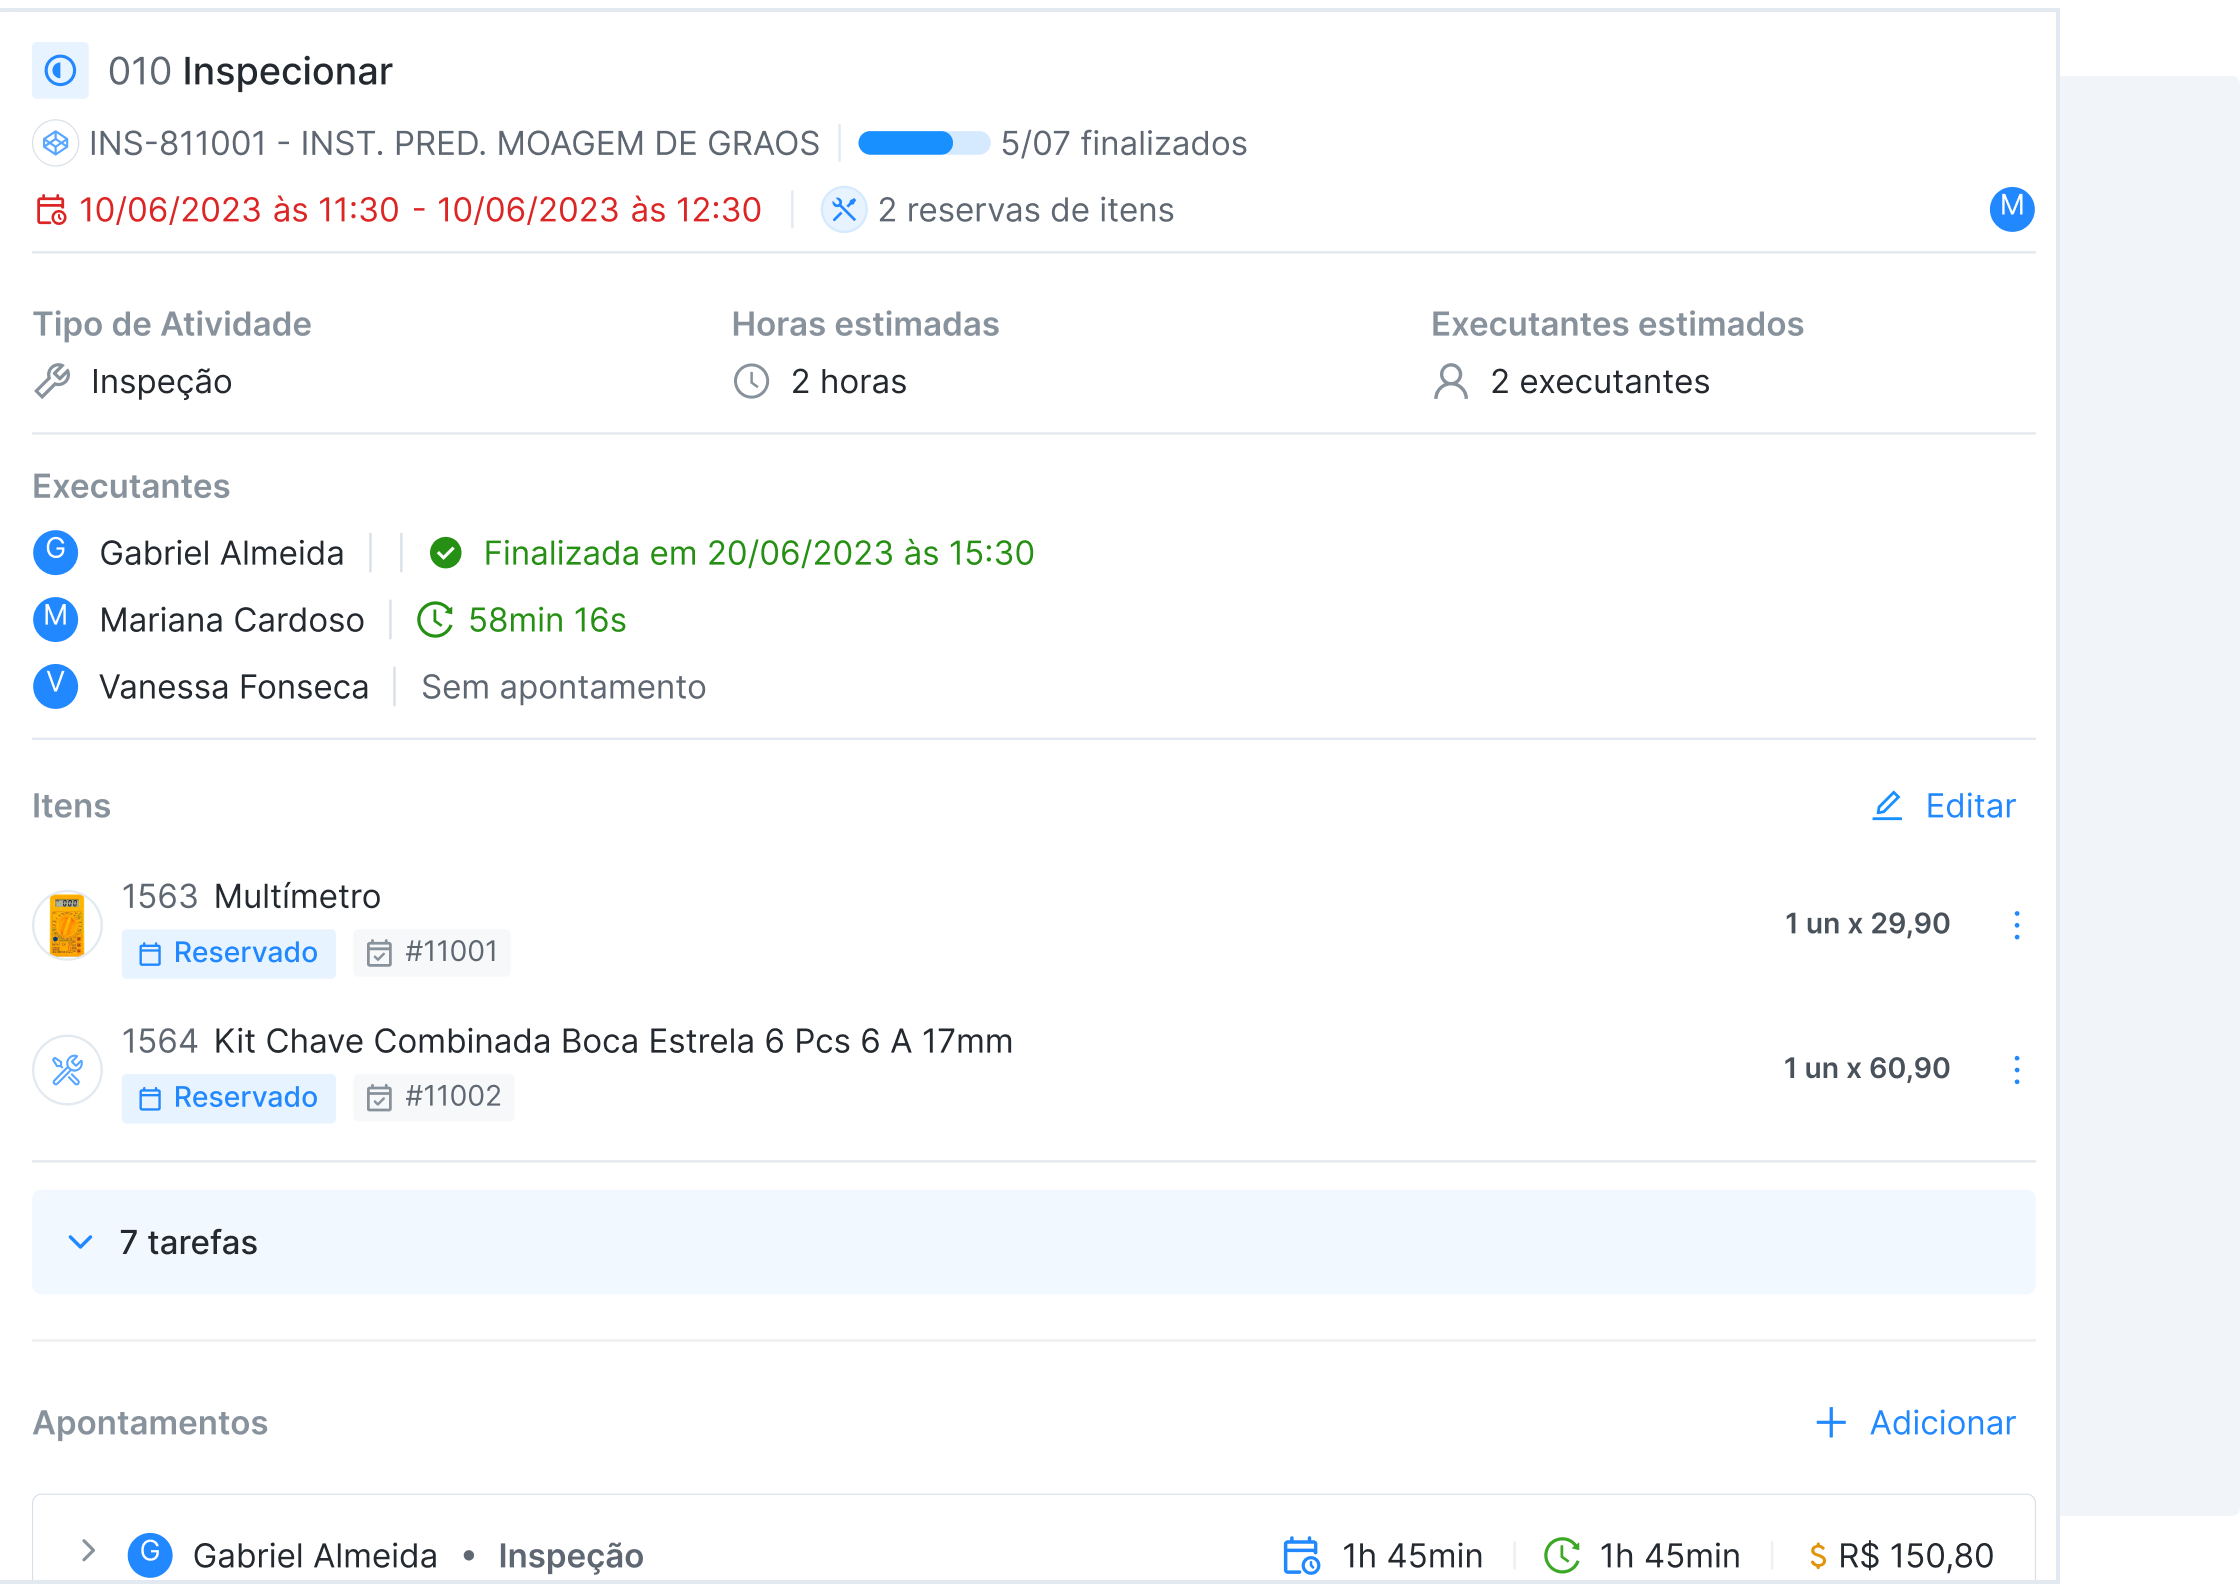Expand the 7 tarefas section
2240x1592 pixels.
1034,1242
